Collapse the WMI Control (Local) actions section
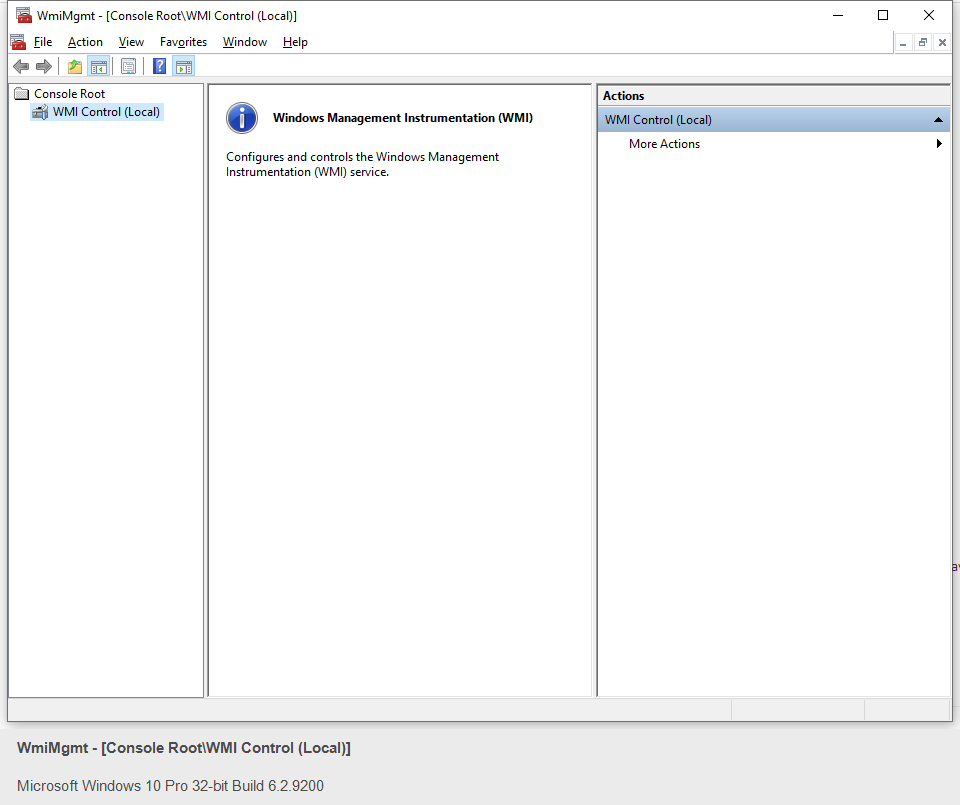This screenshot has height=805, width=960. click(x=938, y=120)
